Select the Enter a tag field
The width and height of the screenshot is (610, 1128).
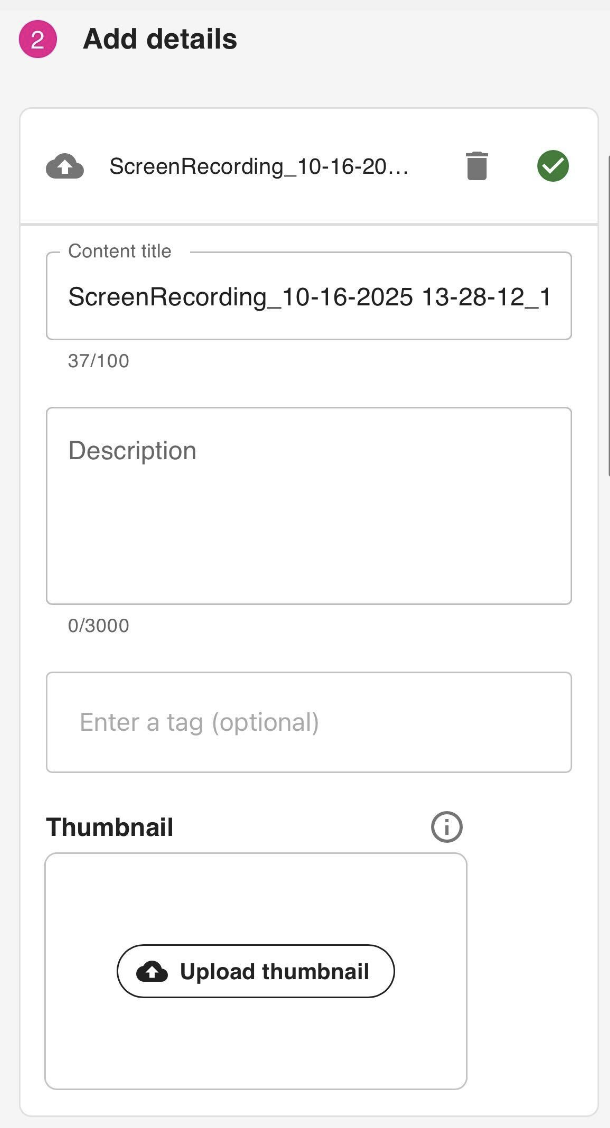308,722
